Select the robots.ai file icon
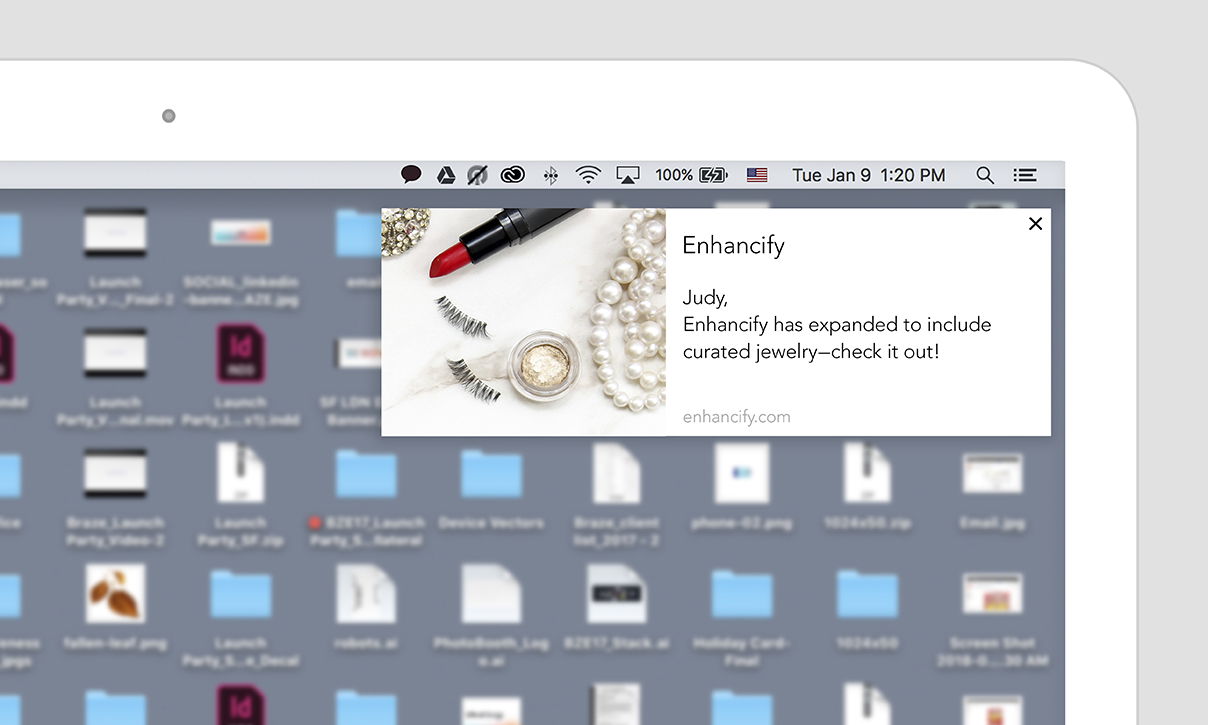Viewport: 1208px width, 725px height. point(365,594)
